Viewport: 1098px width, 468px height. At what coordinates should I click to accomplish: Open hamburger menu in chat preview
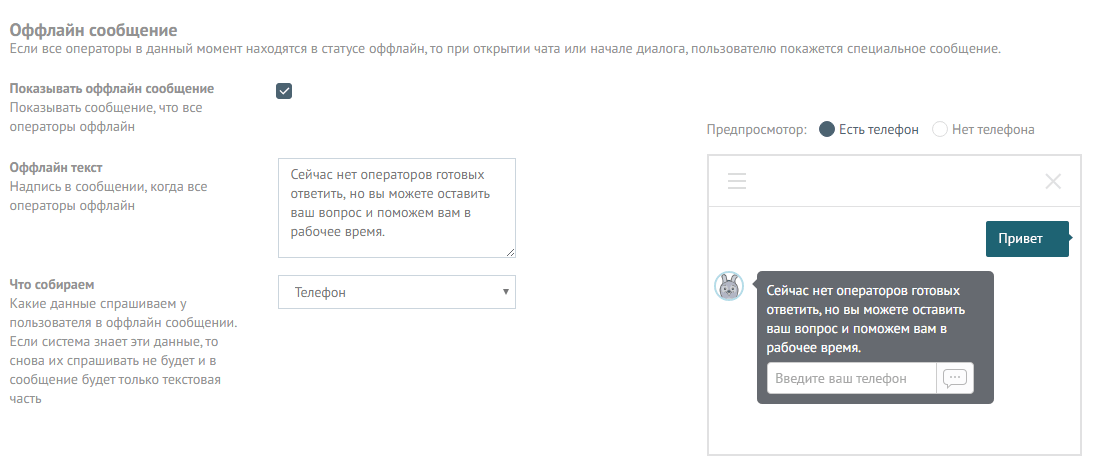point(737,181)
